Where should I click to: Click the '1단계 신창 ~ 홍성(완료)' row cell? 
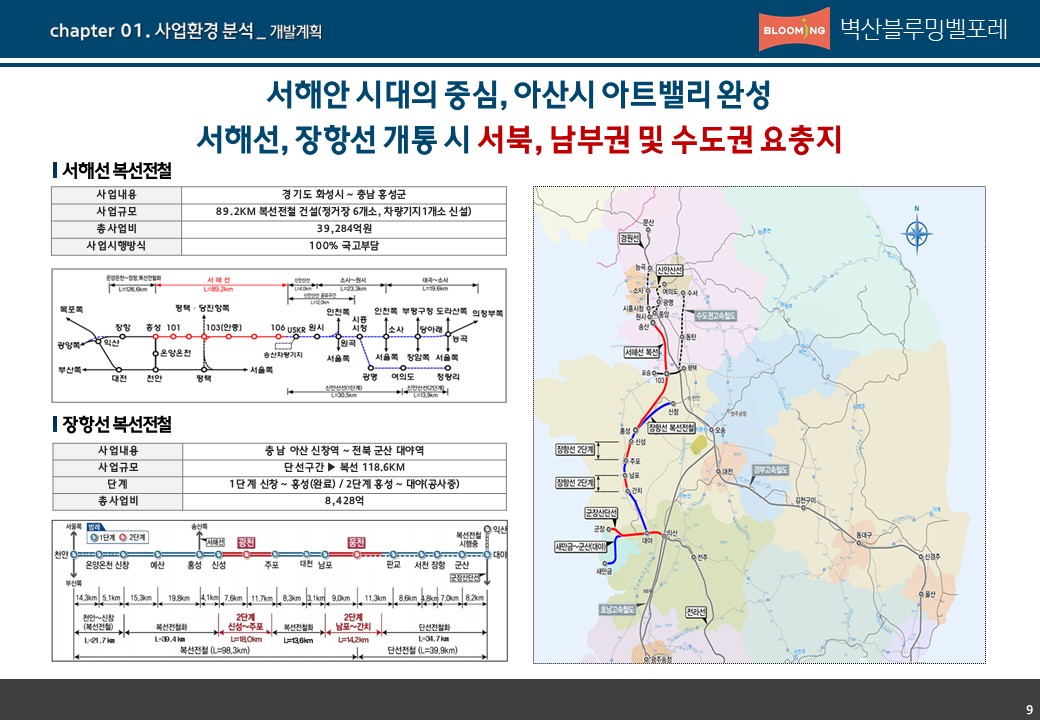344,484
